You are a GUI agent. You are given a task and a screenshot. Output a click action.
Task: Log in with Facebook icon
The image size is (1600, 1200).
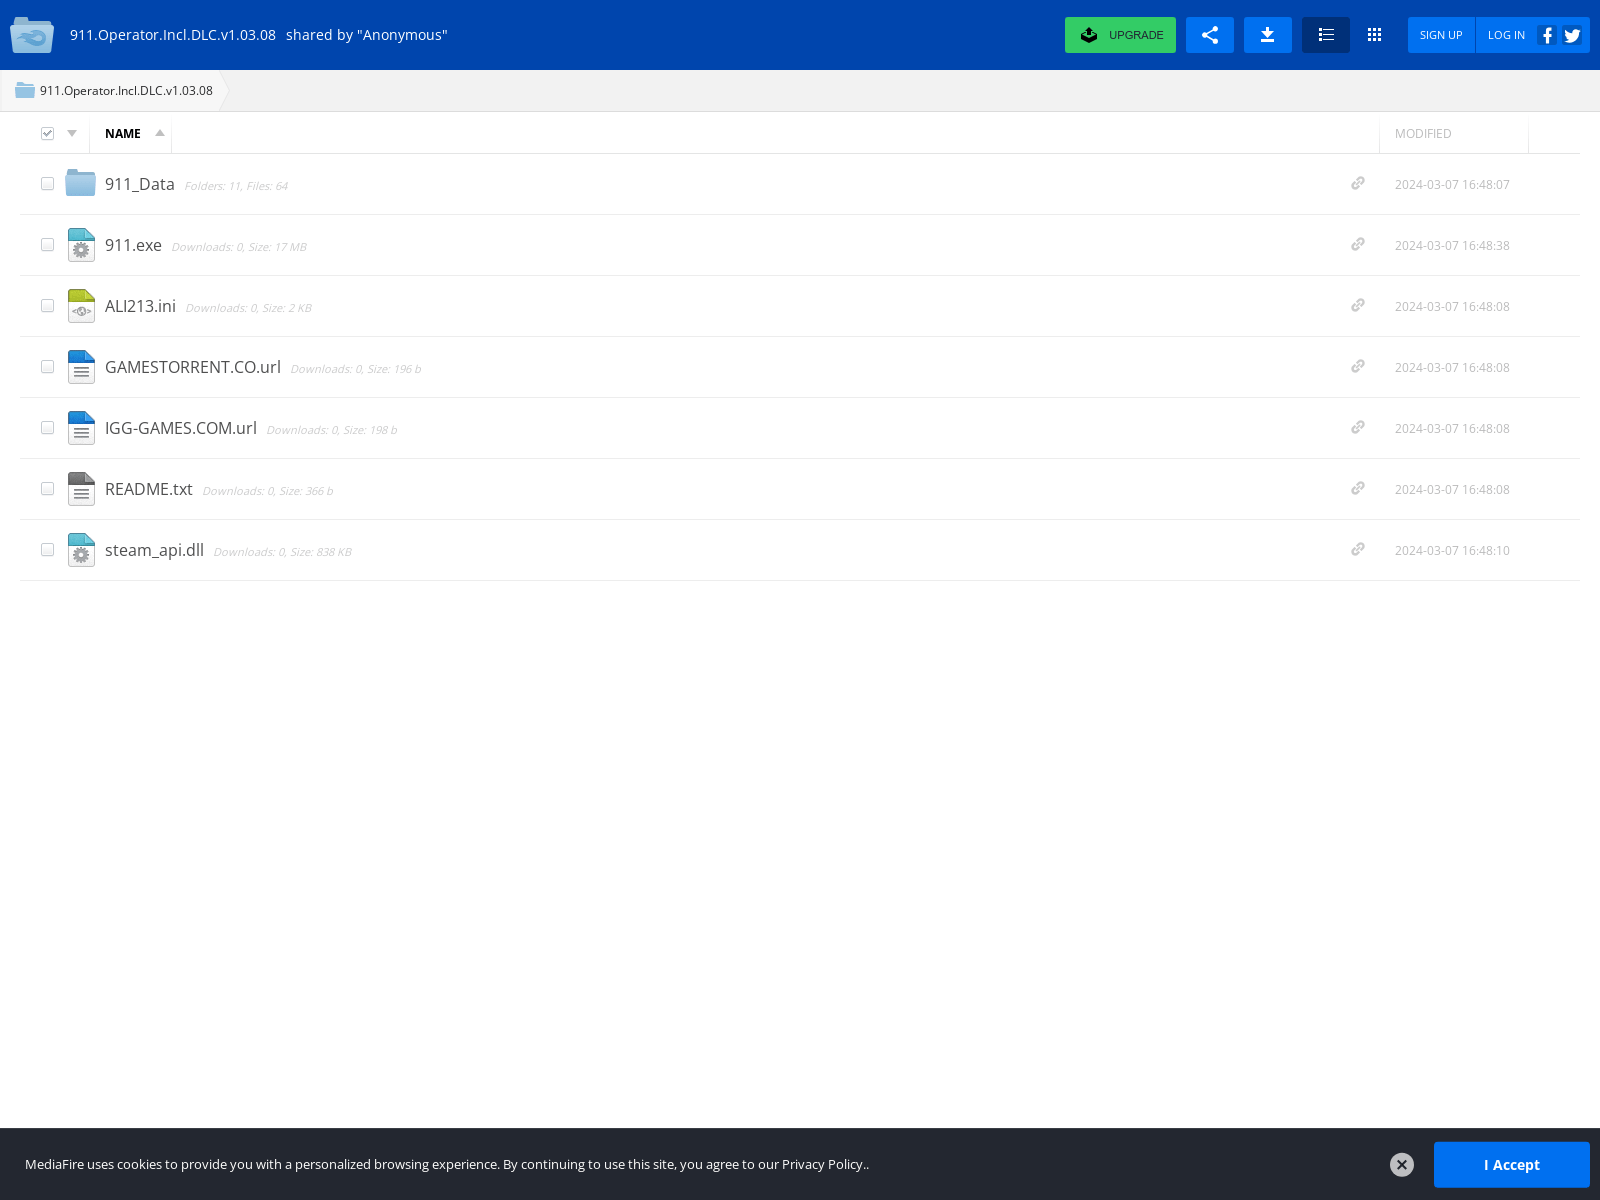[x=1547, y=35]
